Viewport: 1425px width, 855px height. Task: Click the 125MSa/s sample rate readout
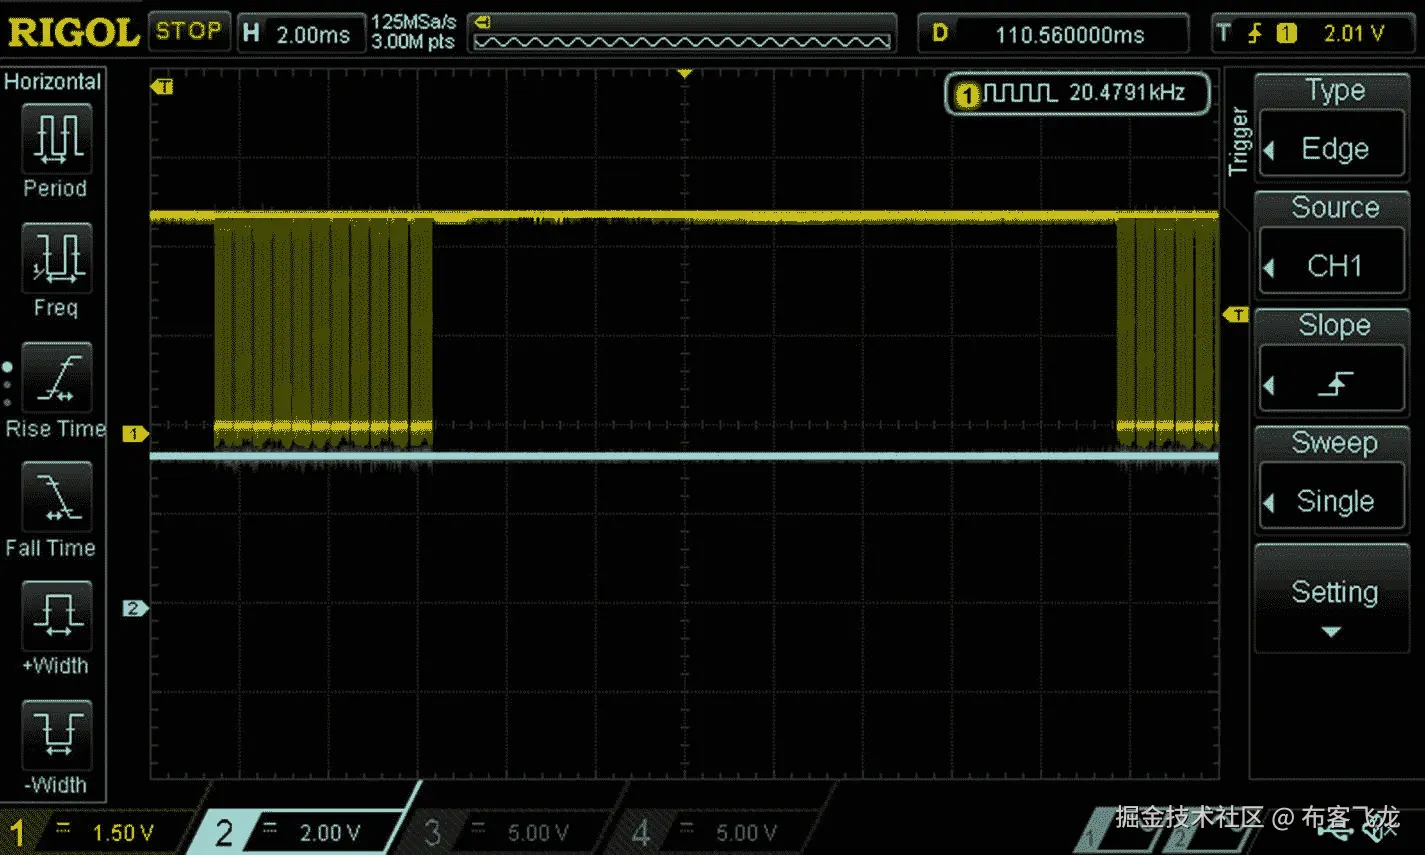coord(414,21)
